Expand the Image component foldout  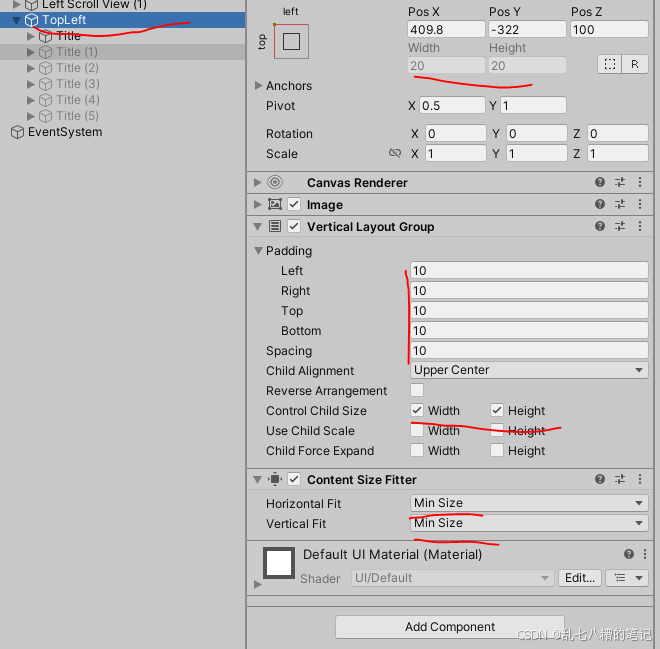257,205
